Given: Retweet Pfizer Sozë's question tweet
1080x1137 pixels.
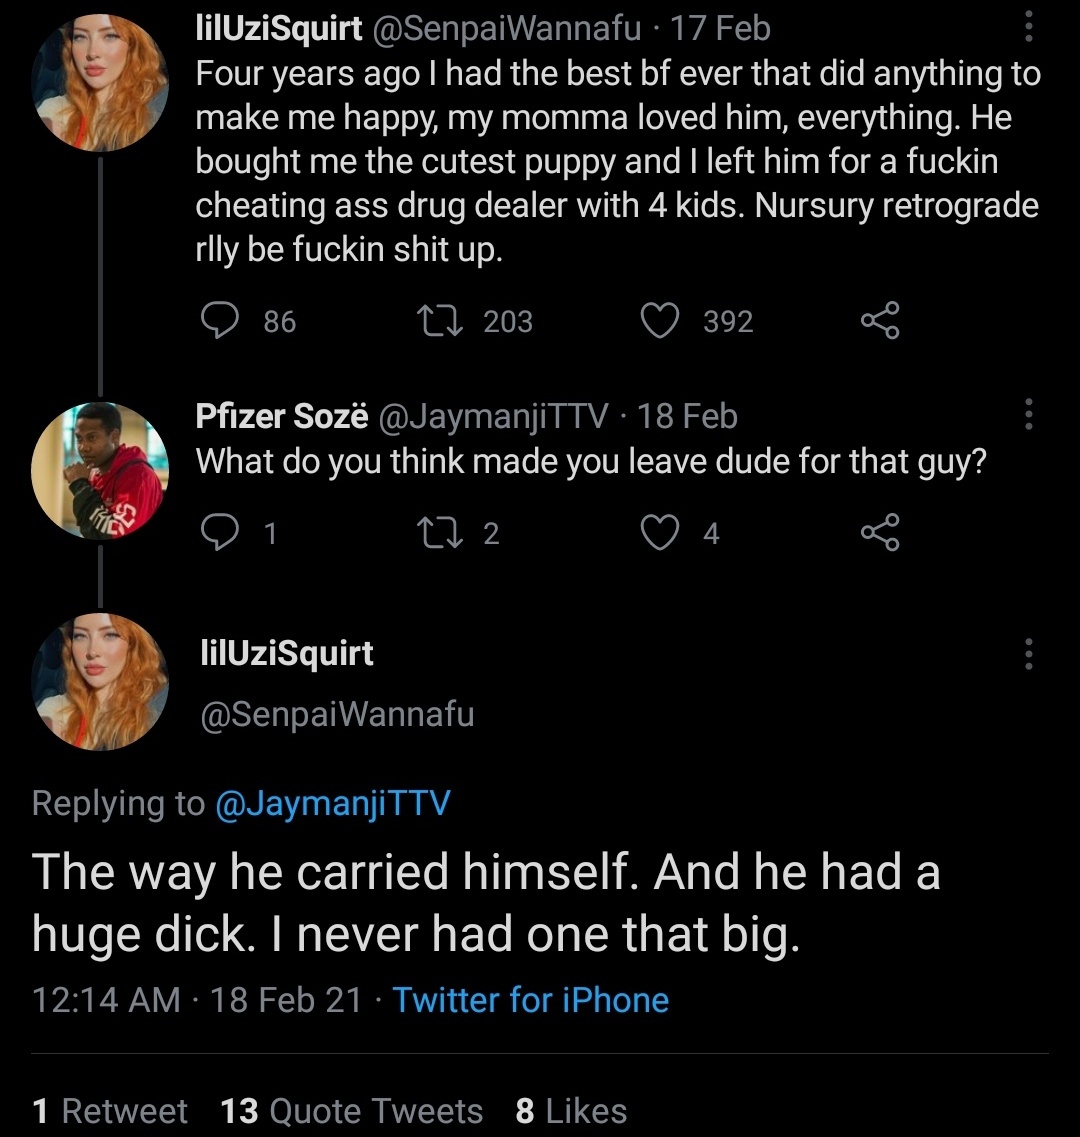Looking at the screenshot, I should pyautogui.click(x=435, y=534).
